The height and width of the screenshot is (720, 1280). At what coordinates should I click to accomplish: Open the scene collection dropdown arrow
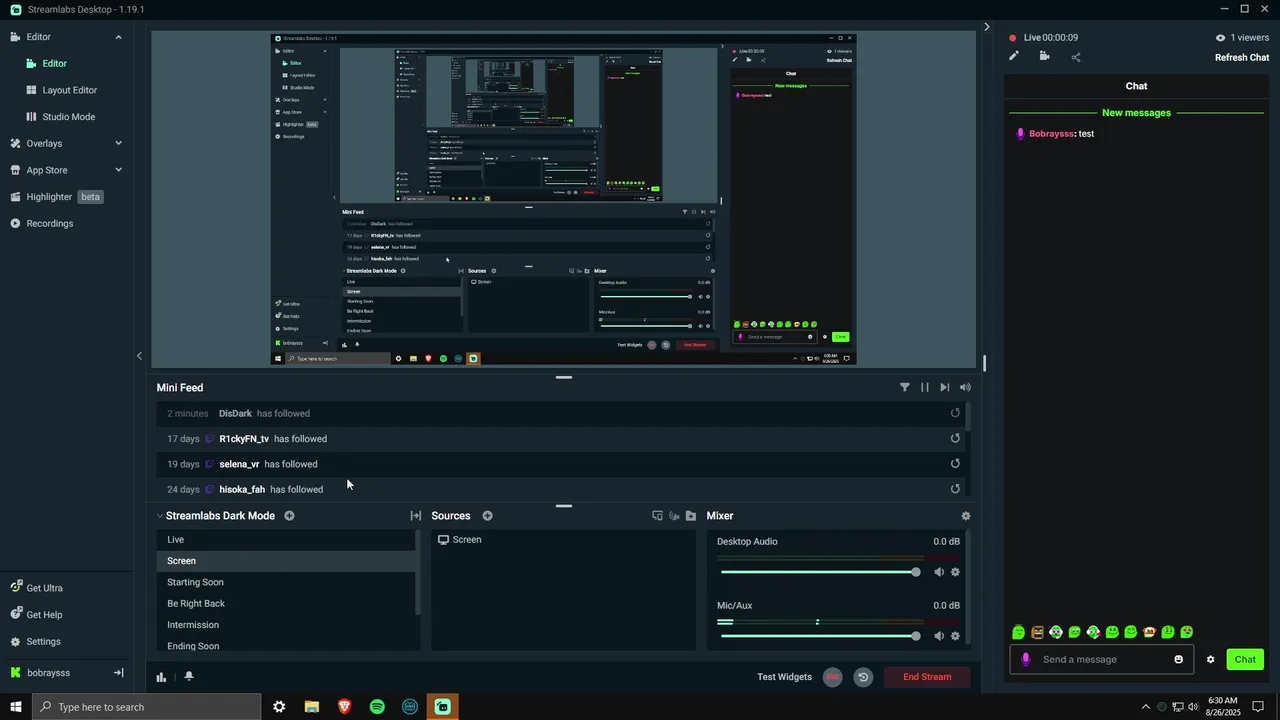(159, 516)
